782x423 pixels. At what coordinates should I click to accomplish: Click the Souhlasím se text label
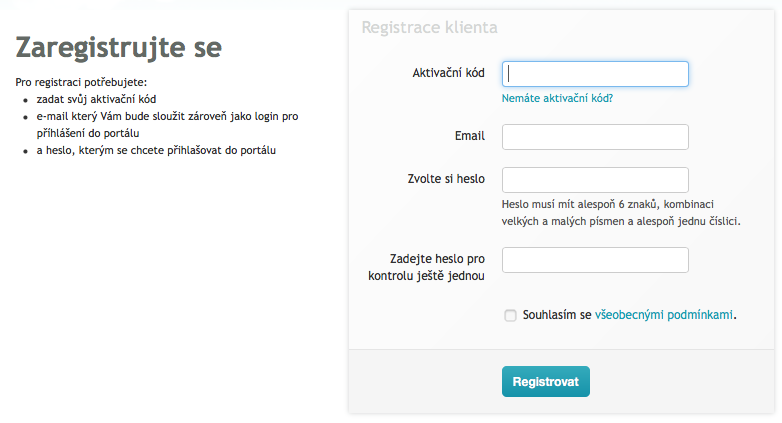(x=557, y=315)
